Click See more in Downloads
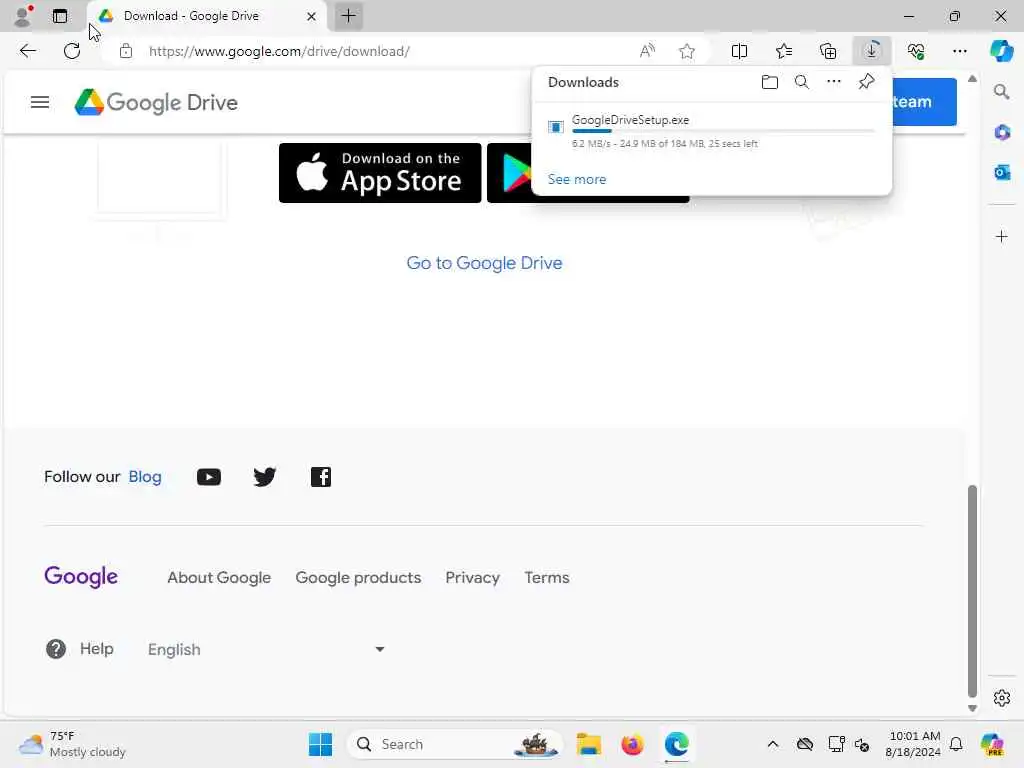The width and height of the screenshot is (1024, 768). coord(577,179)
